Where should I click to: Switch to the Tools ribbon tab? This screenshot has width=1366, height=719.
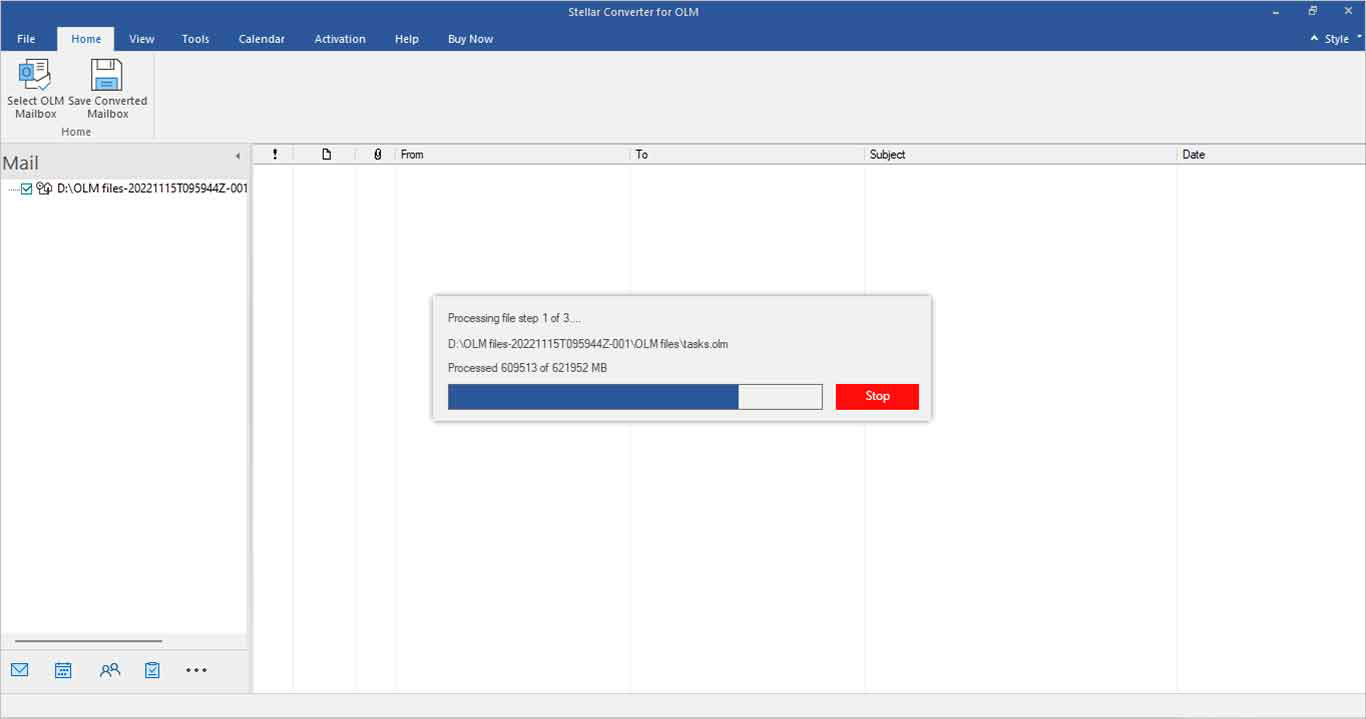pos(195,39)
